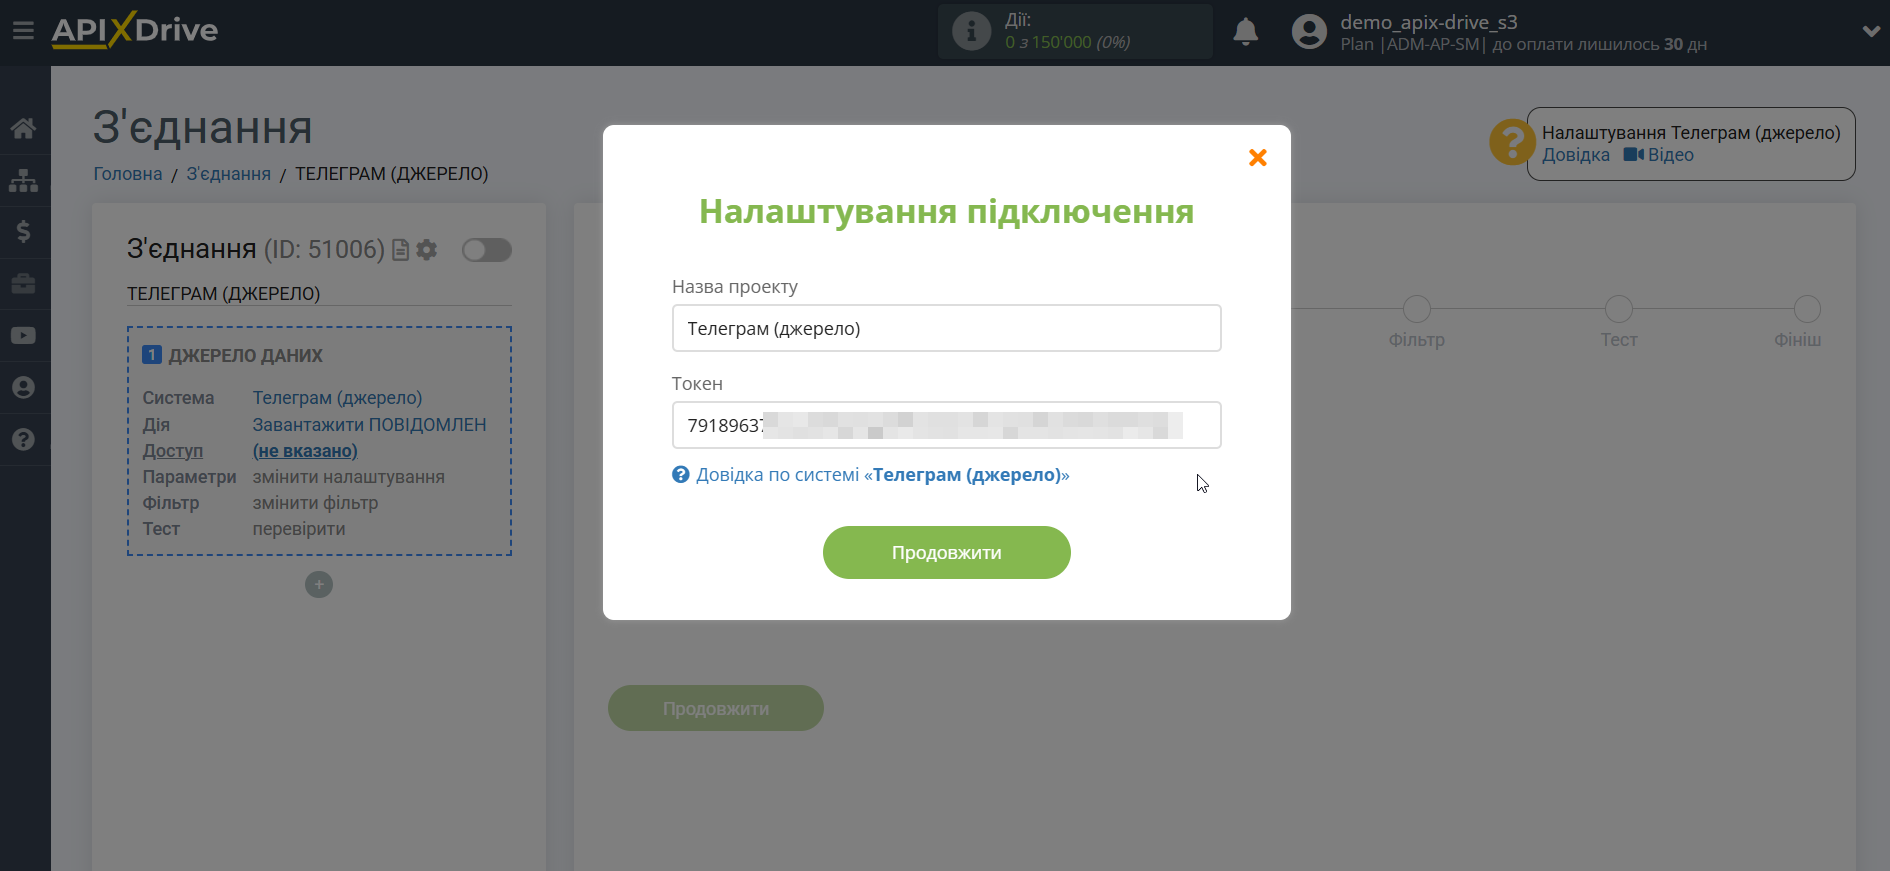This screenshot has height=871, width=1890.
Task: Click the перевірити test link
Action: pyautogui.click(x=299, y=529)
